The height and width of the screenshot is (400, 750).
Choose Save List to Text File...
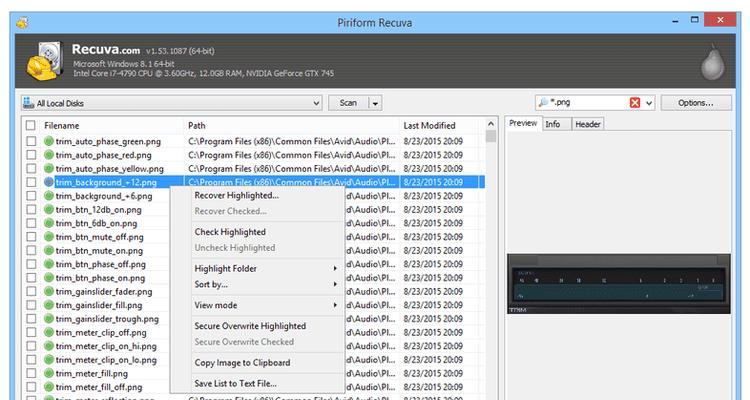click(x=235, y=383)
